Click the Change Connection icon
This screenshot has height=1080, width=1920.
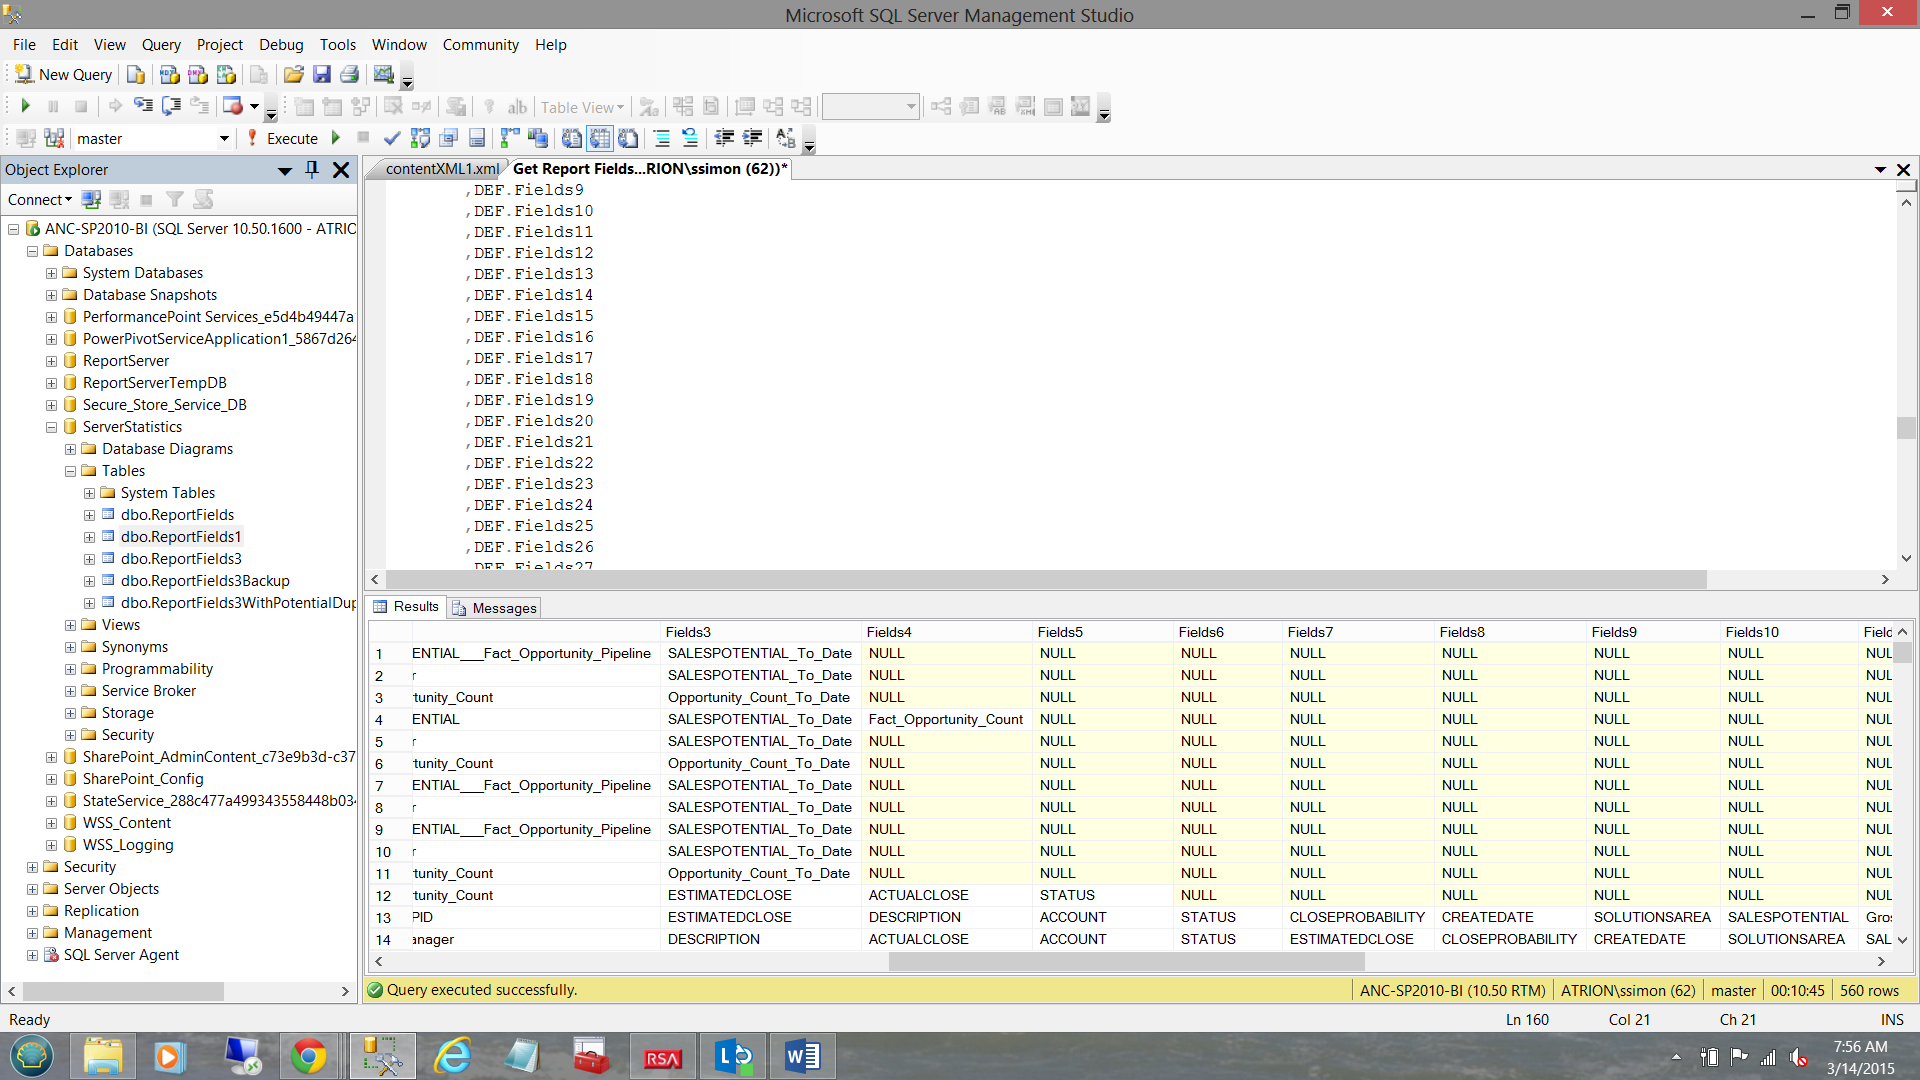pos(54,138)
